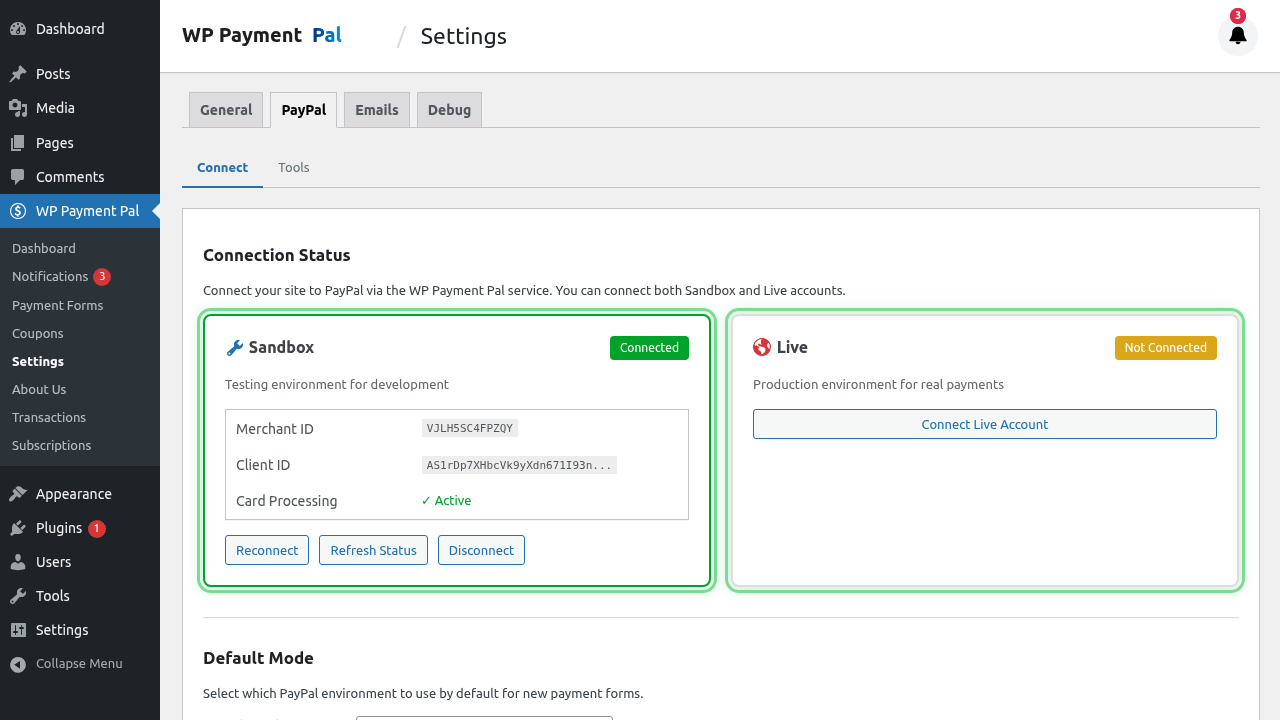Switch to the Tools sub-tab
The image size is (1280, 720).
293,167
